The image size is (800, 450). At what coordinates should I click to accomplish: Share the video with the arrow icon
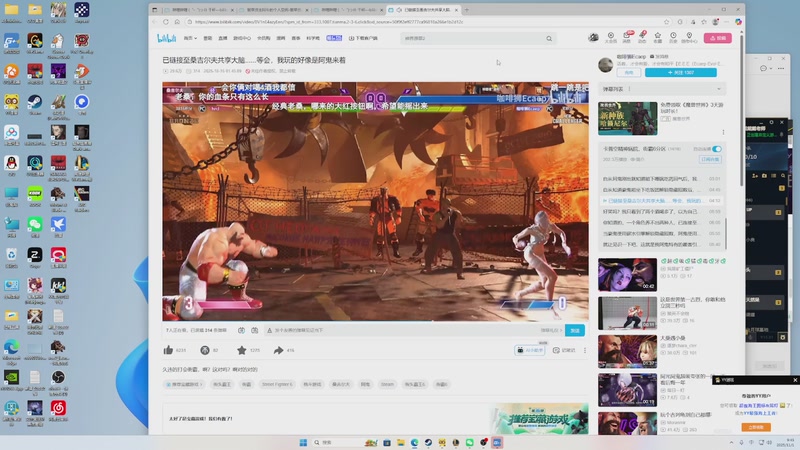point(278,350)
